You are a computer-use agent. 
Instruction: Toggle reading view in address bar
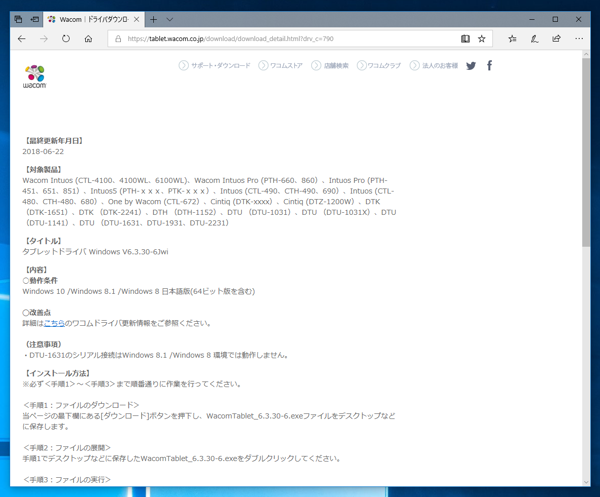coord(465,39)
